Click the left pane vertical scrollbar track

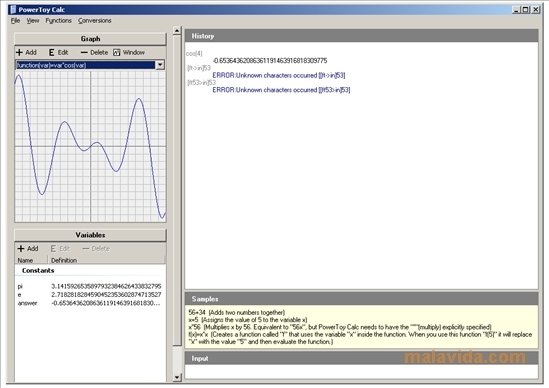[x=177, y=359]
